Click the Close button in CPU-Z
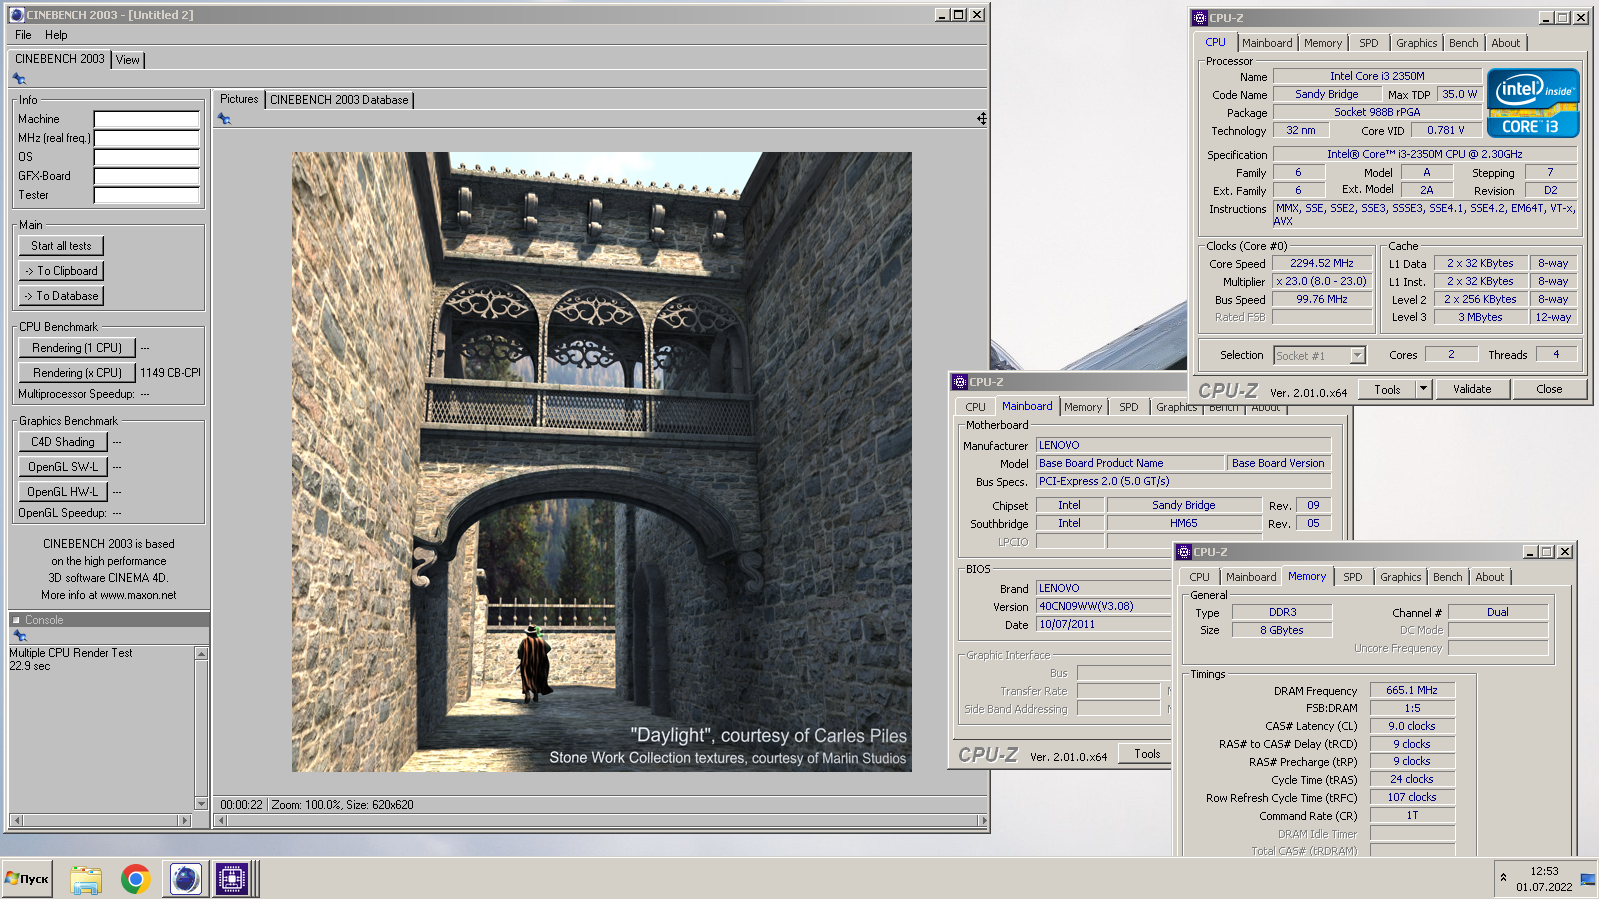The width and height of the screenshot is (1599, 899). (x=1549, y=390)
